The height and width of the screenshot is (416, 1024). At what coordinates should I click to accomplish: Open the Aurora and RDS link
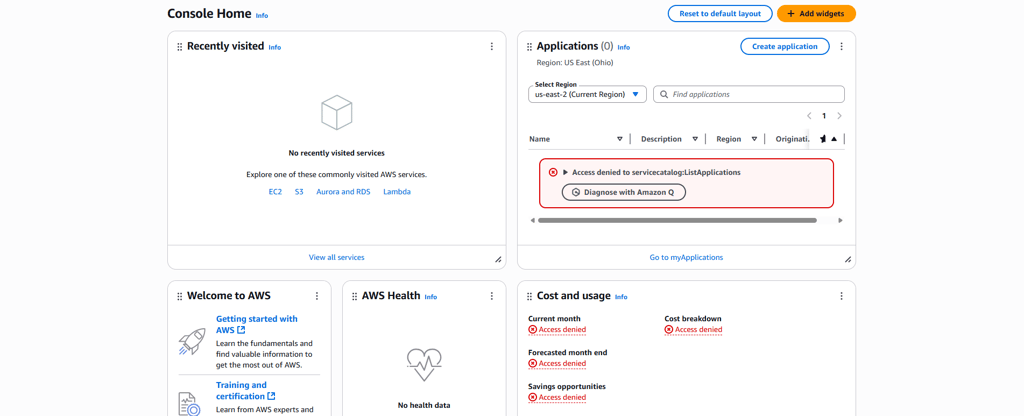(x=344, y=192)
